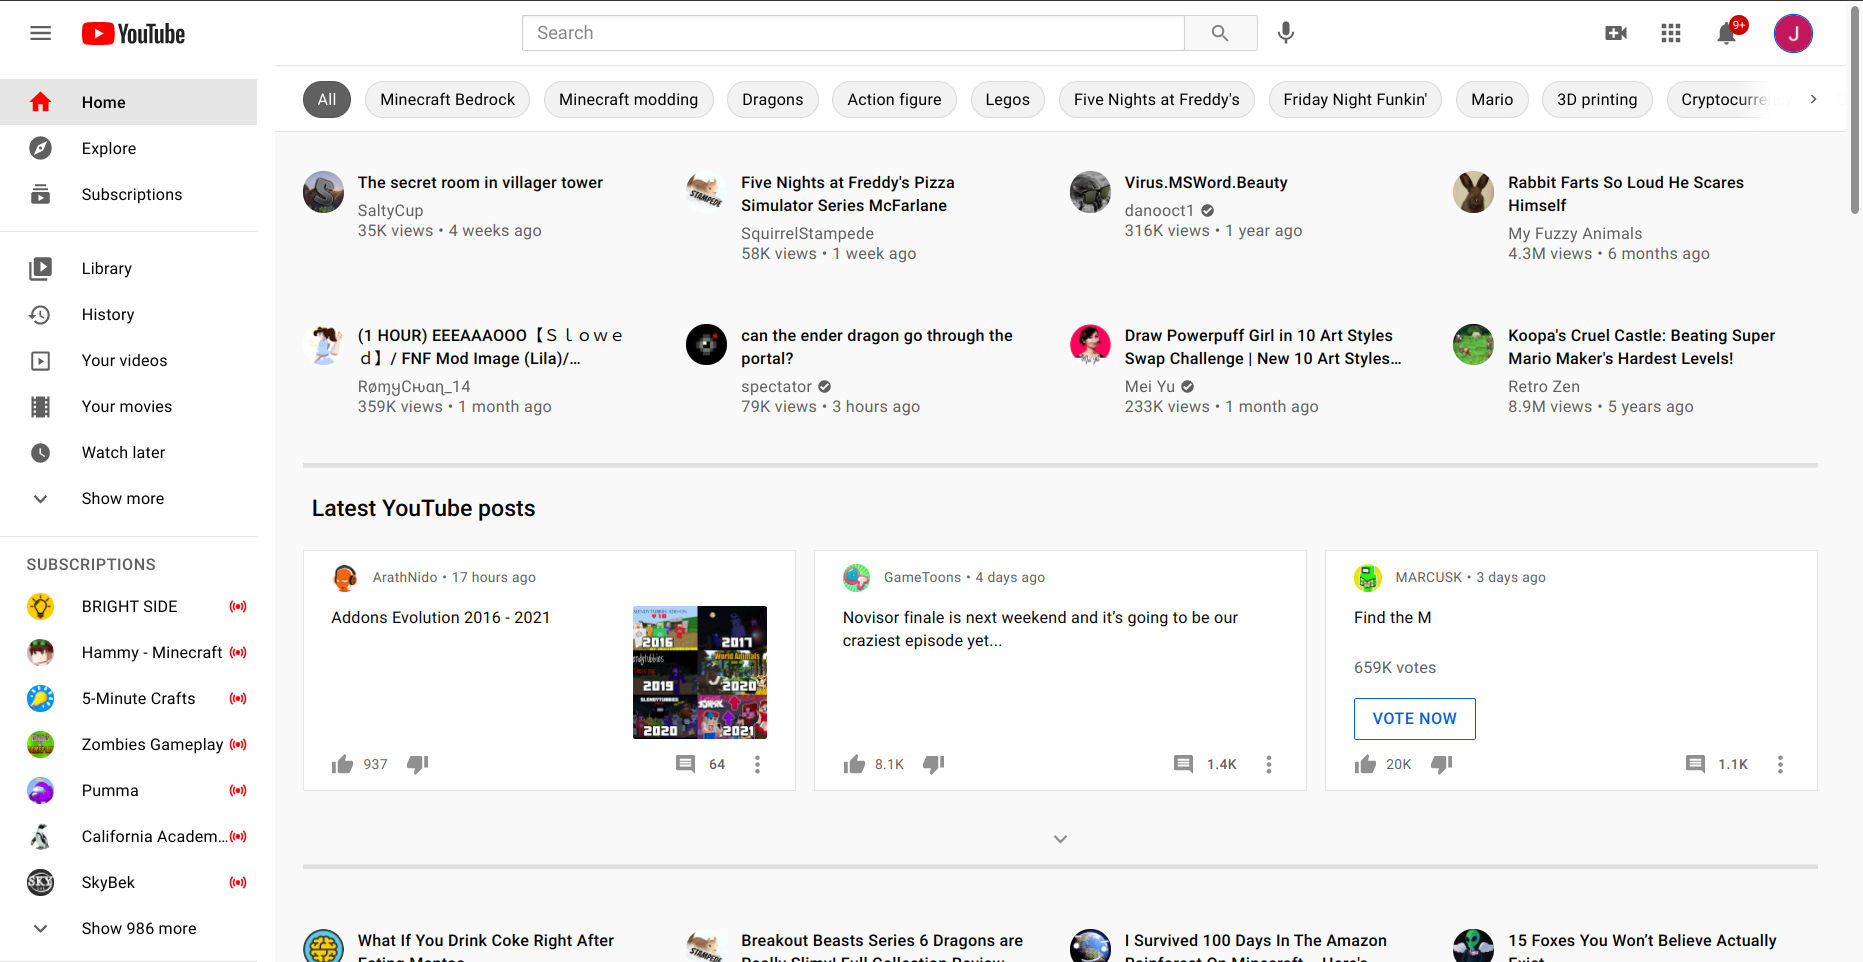Open the Create video camera icon
1863x962 pixels.
[x=1616, y=33]
